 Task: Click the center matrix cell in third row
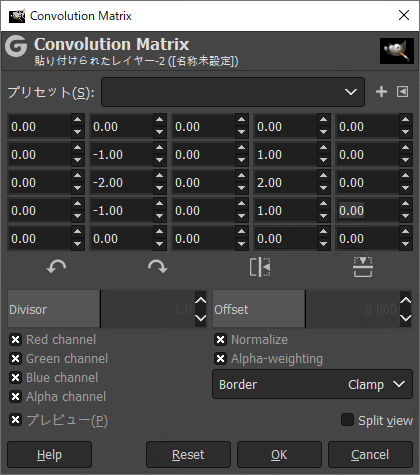[203, 182]
